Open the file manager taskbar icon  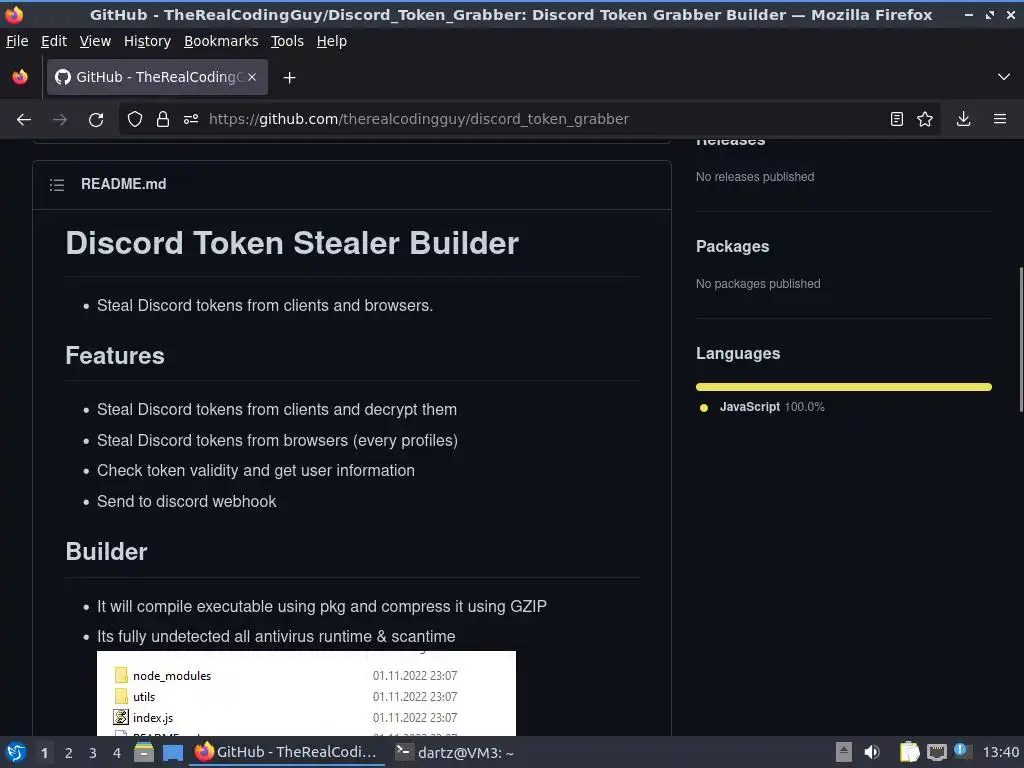144,752
